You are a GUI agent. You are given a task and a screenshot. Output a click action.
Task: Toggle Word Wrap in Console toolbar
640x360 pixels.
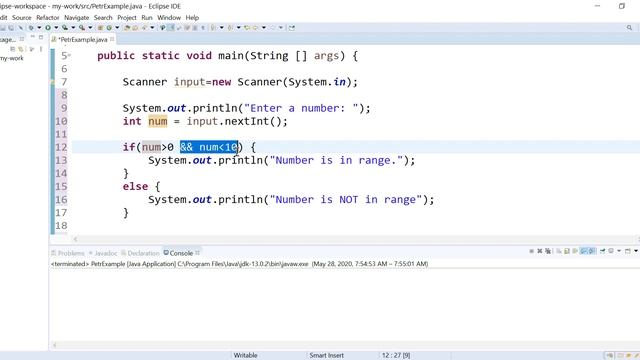pyautogui.click(x=575, y=251)
